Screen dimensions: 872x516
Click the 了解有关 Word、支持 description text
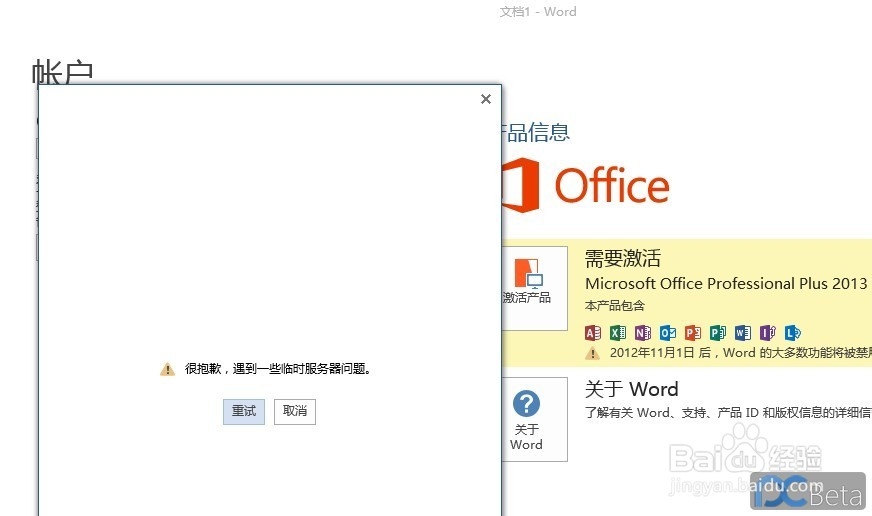728,413
